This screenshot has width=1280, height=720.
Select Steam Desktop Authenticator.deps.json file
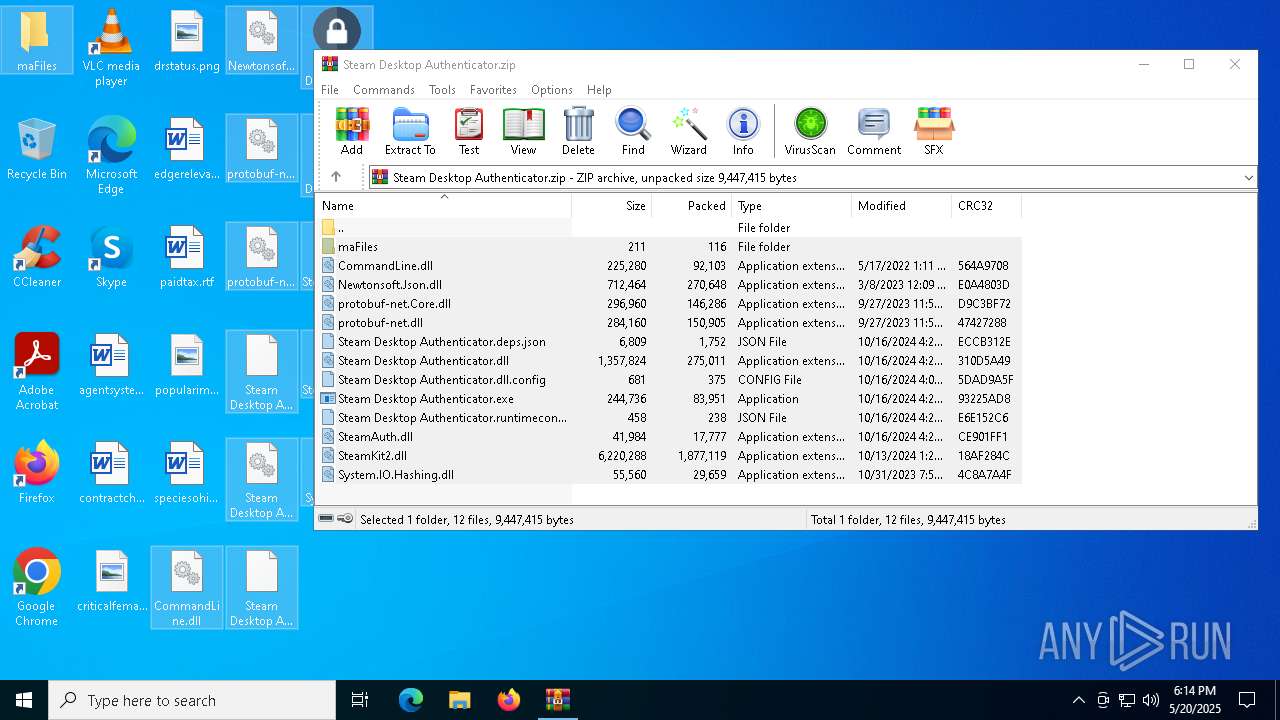669,342
